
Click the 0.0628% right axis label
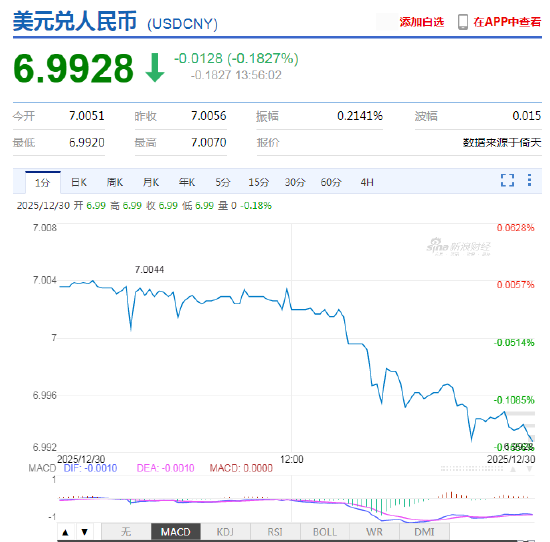[515, 228]
